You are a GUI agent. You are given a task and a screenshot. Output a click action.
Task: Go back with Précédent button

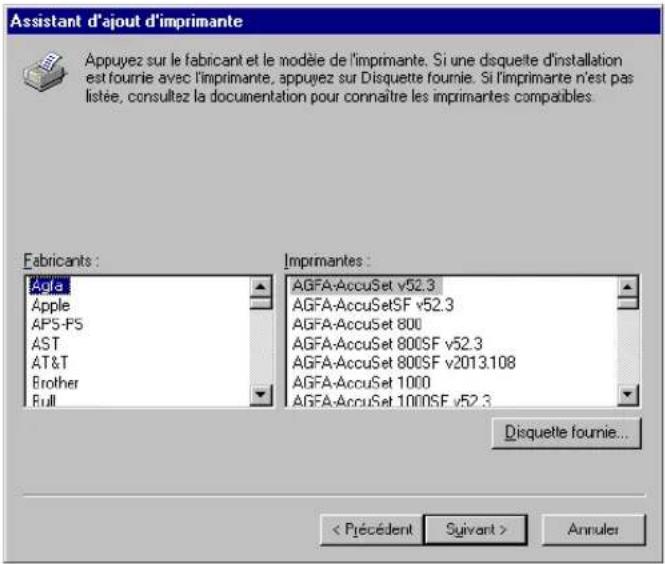click(x=372, y=529)
